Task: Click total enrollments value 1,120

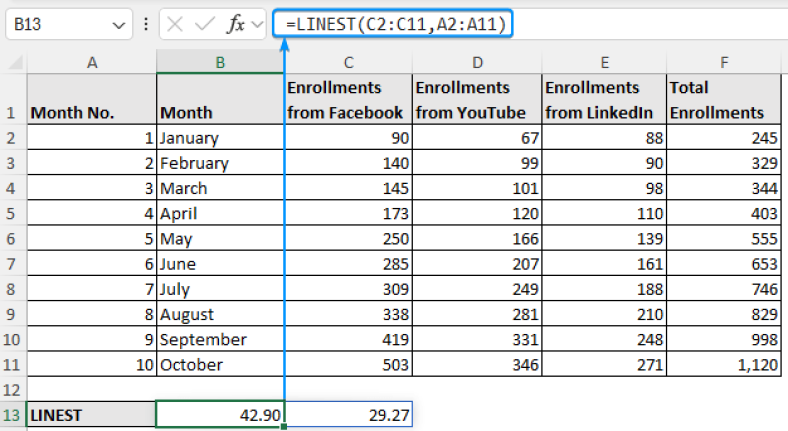Action: pyautogui.click(x=724, y=364)
